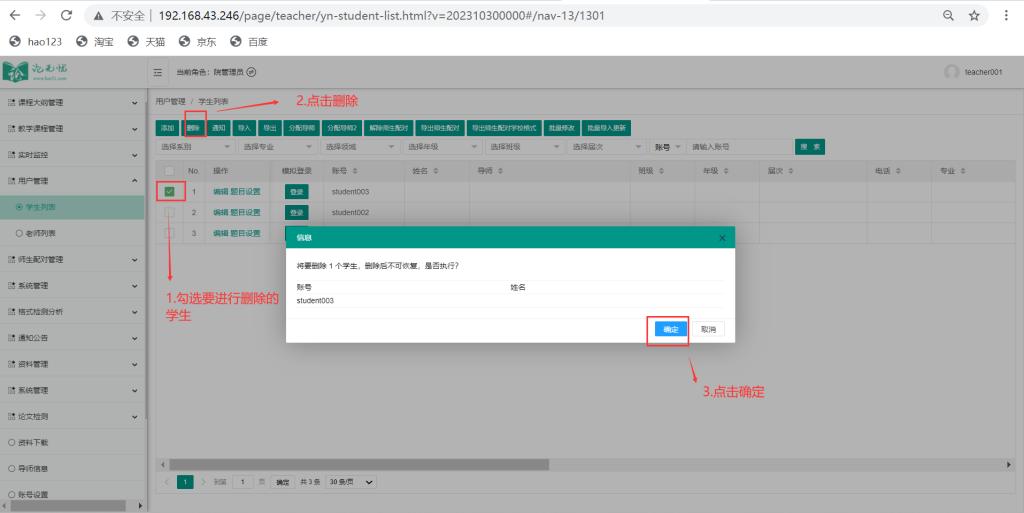Uncheck the checkbox for student003 row
The image size is (1024, 513).
point(169,191)
